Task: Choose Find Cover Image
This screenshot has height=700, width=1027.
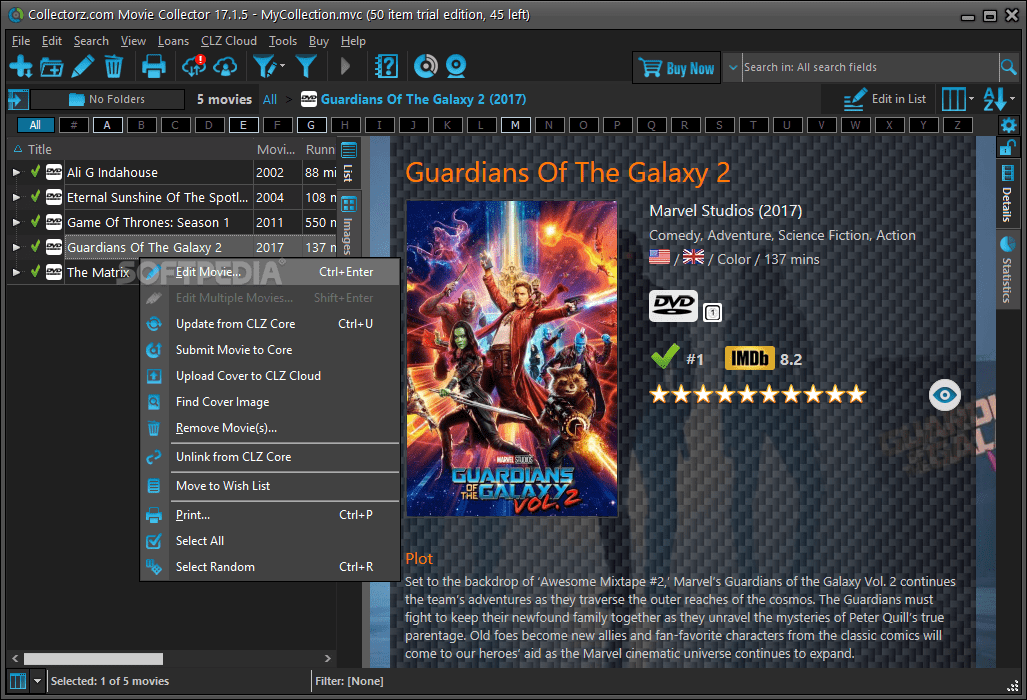Action: click(x=270, y=402)
